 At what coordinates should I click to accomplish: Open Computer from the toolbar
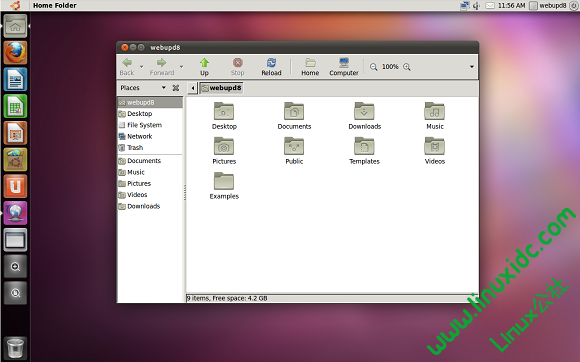click(x=344, y=67)
